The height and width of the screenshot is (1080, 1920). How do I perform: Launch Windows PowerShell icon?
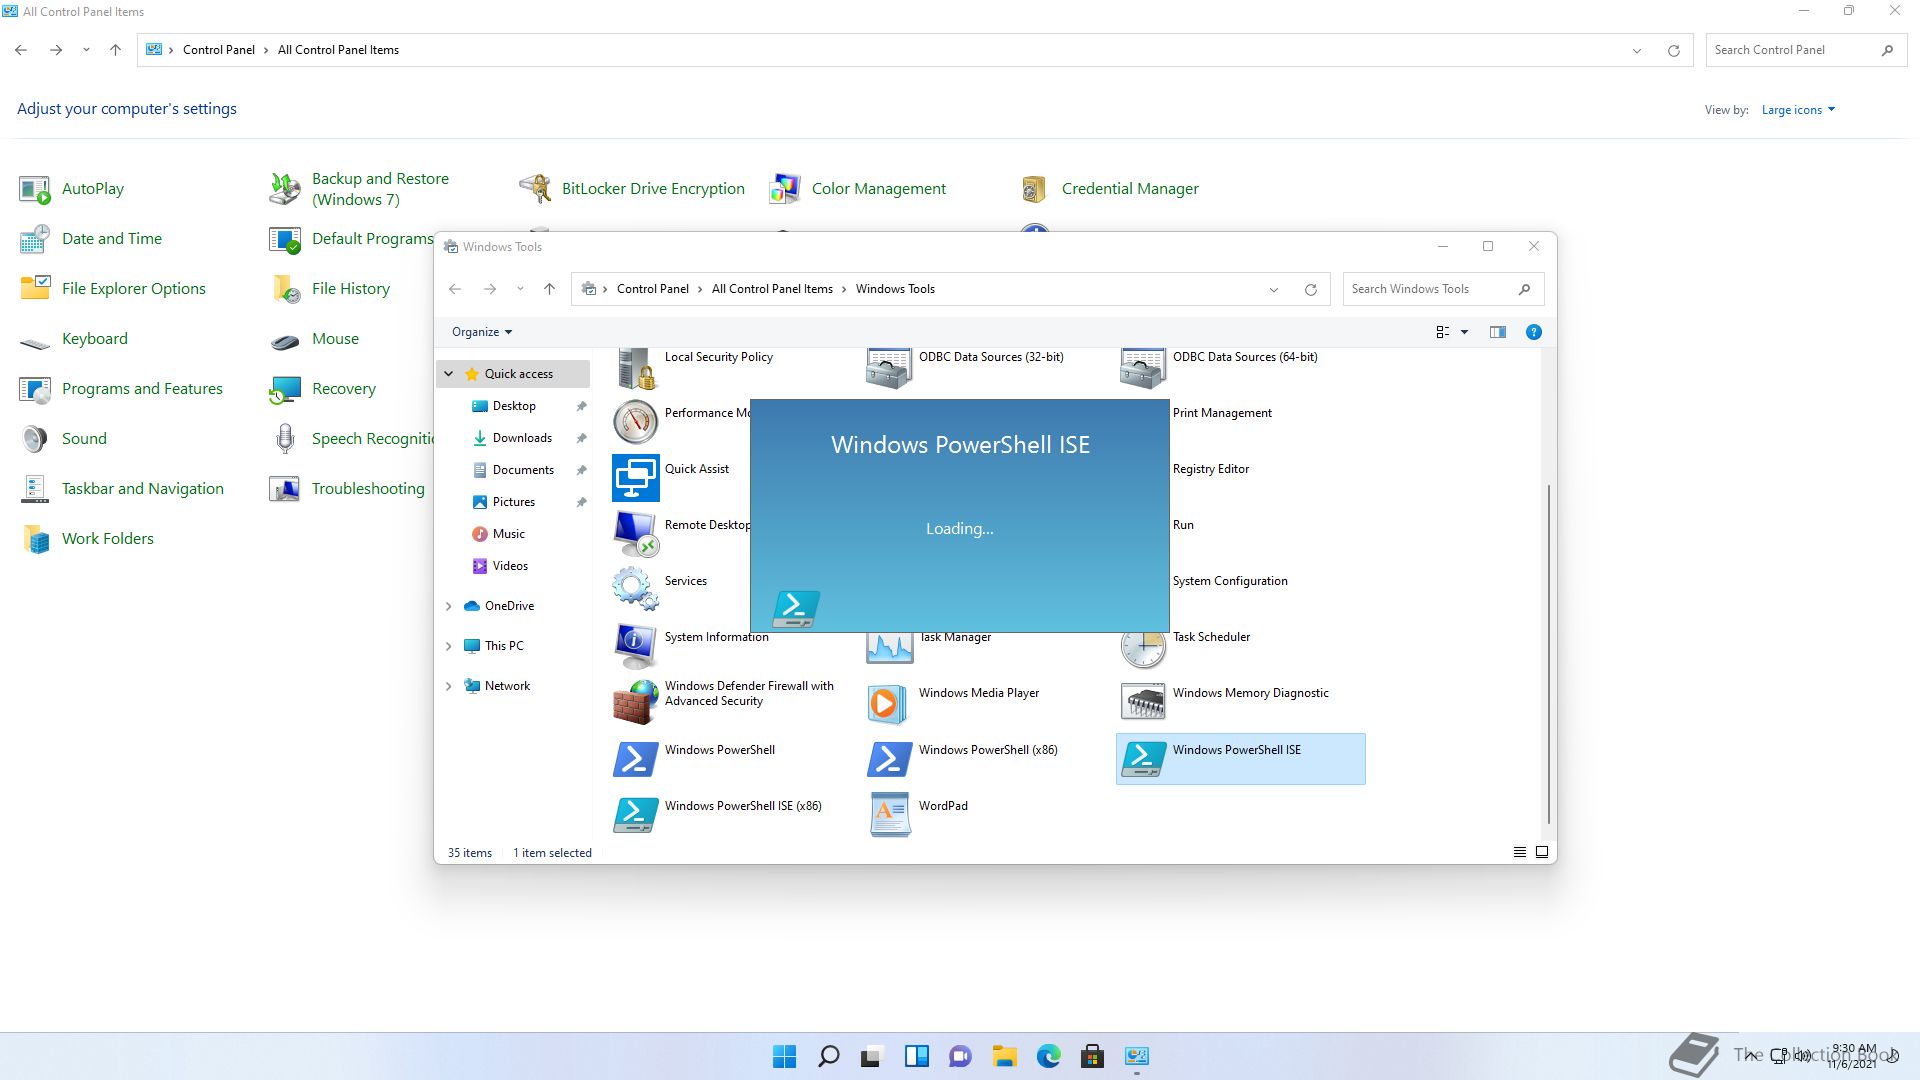coord(636,759)
